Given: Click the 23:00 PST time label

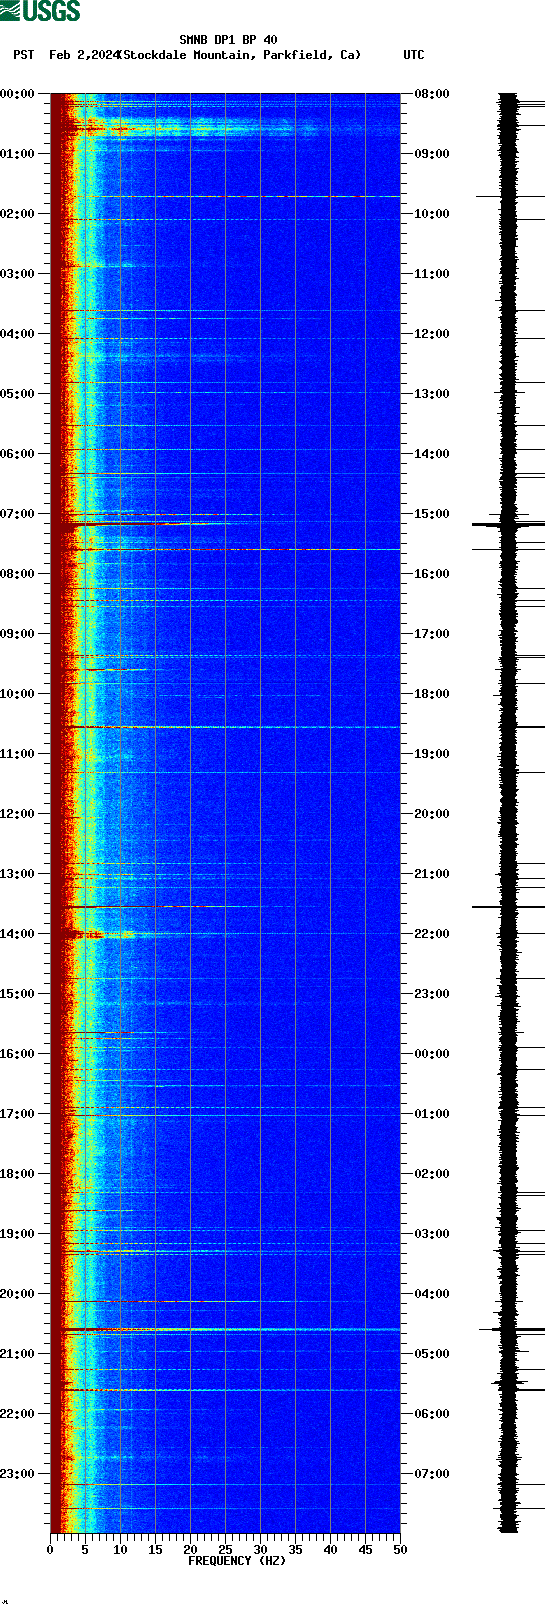Looking at the screenshot, I should (x=18, y=1474).
